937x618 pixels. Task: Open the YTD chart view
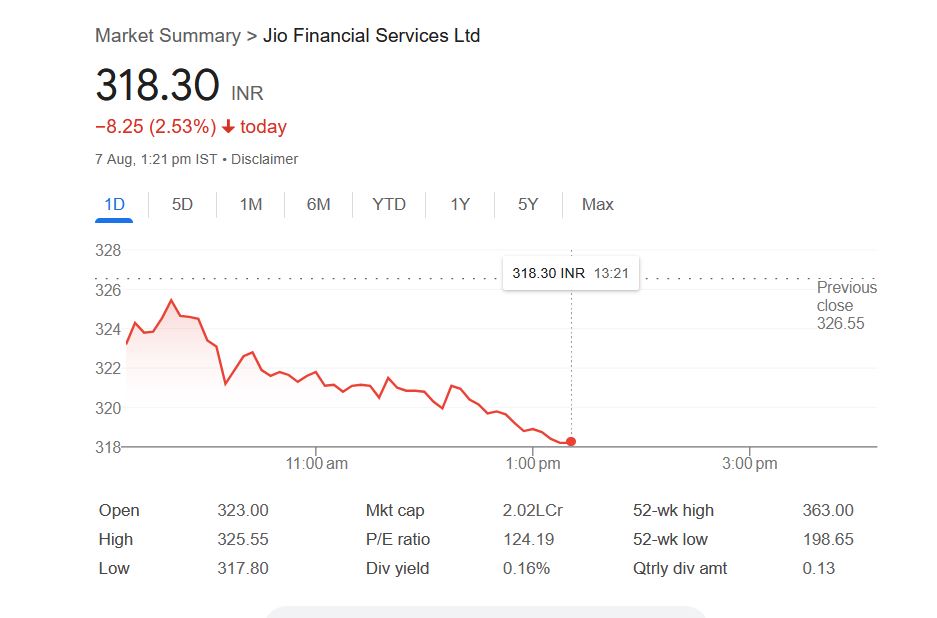[389, 205]
